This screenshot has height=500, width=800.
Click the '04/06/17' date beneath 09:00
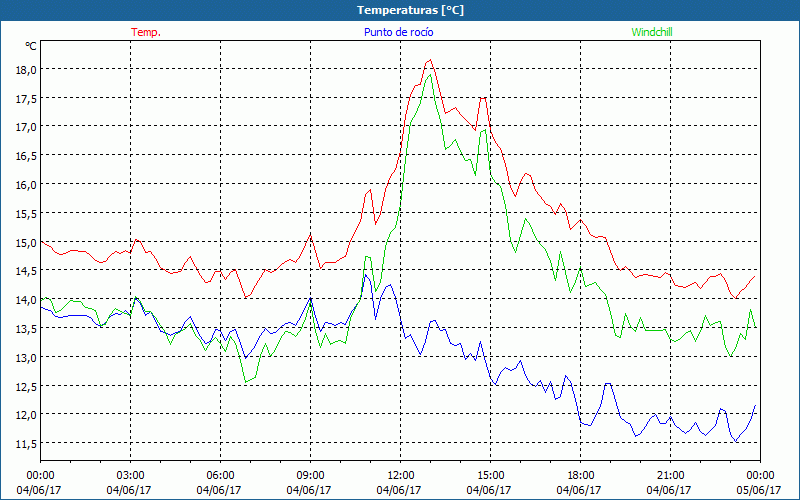click(x=309, y=490)
